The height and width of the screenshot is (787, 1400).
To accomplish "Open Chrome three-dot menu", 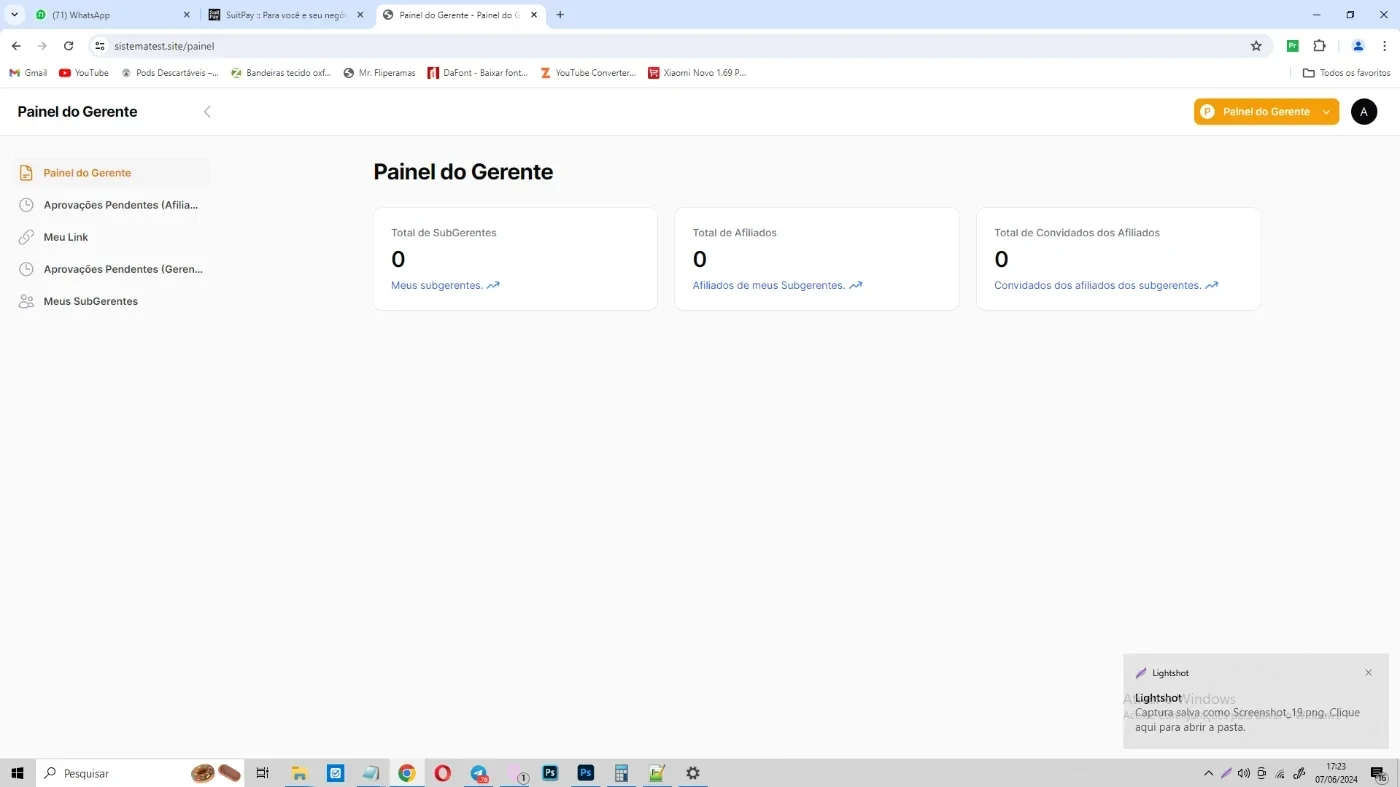I will pos(1384,46).
